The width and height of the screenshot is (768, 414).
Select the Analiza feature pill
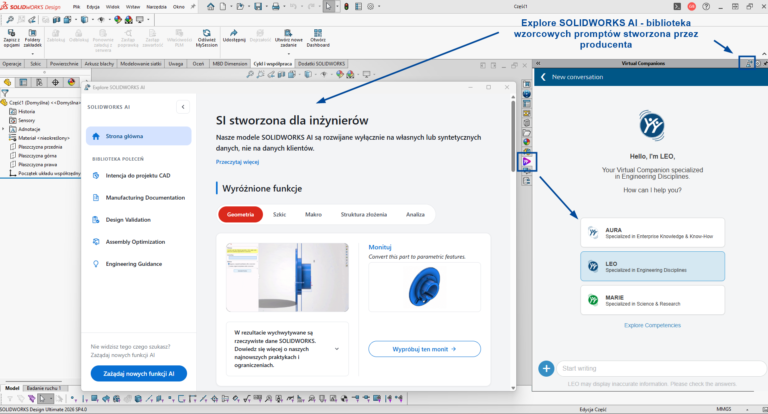[x=415, y=215]
